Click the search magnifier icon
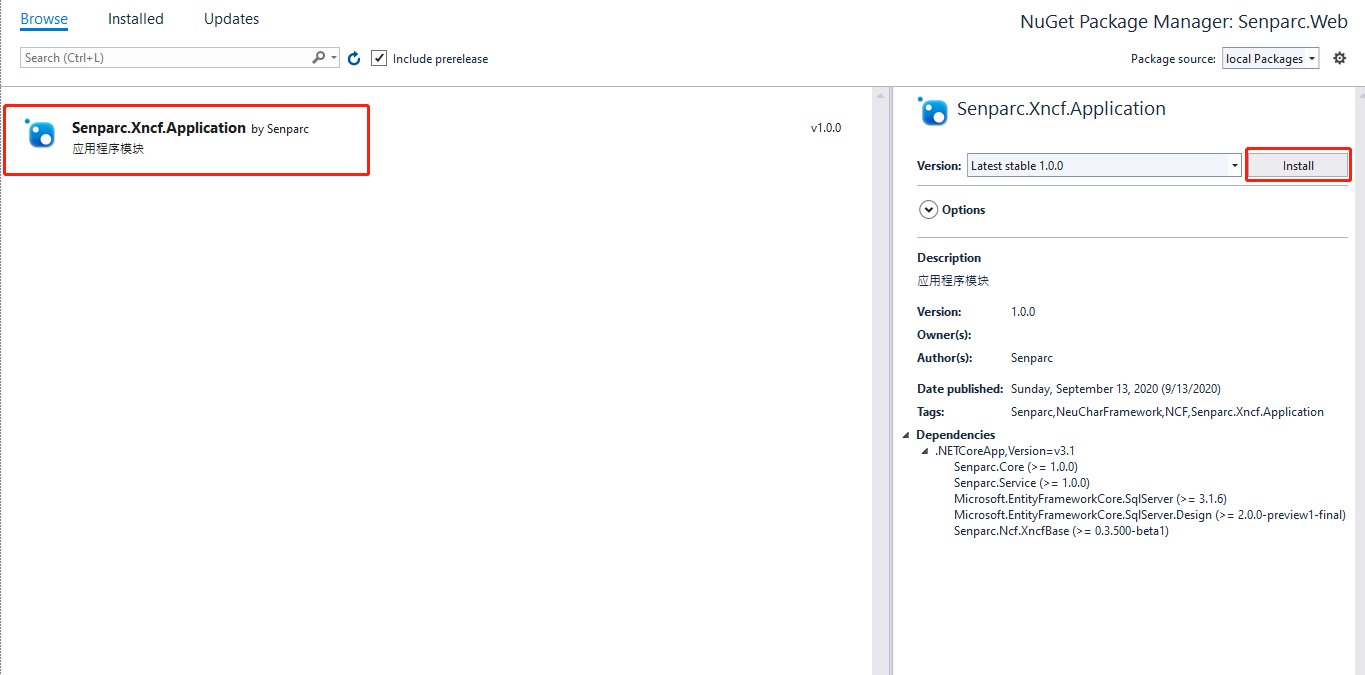Viewport: 1365px width, 675px height. click(x=318, y=58)
